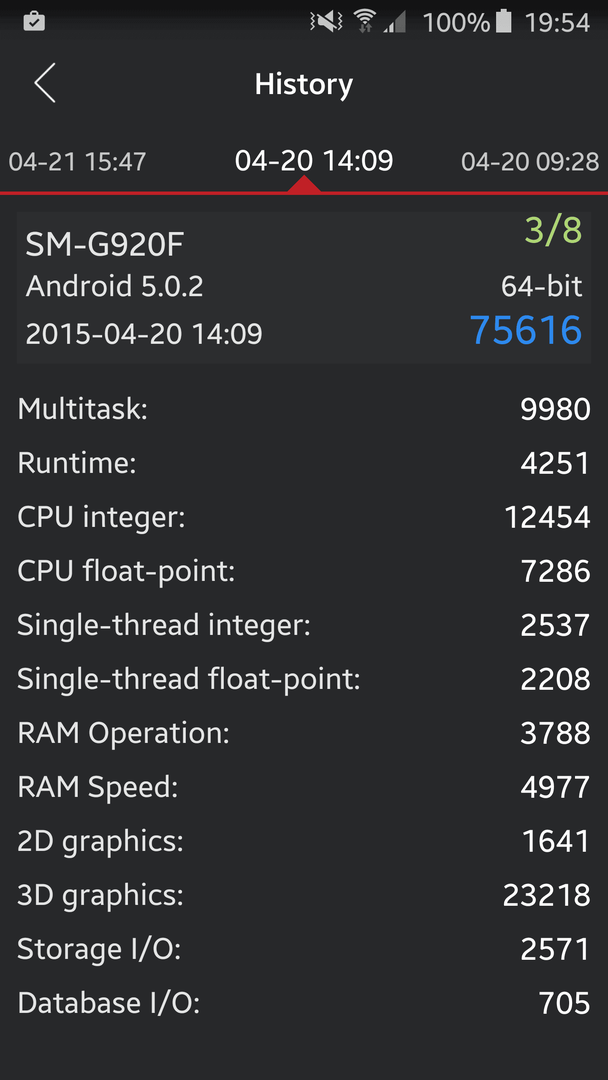Tap the Wi-Fi status icon
The width and height of the screenshot is (608, 1080).
coord(365,22)
